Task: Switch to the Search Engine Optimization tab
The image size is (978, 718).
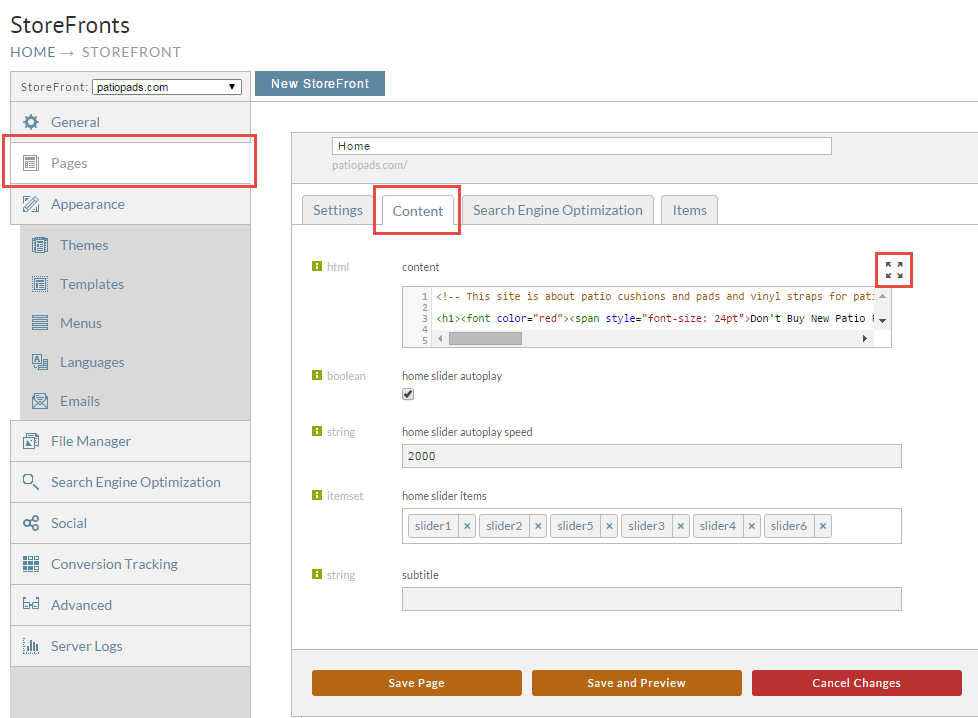Action: pos(558,210)
